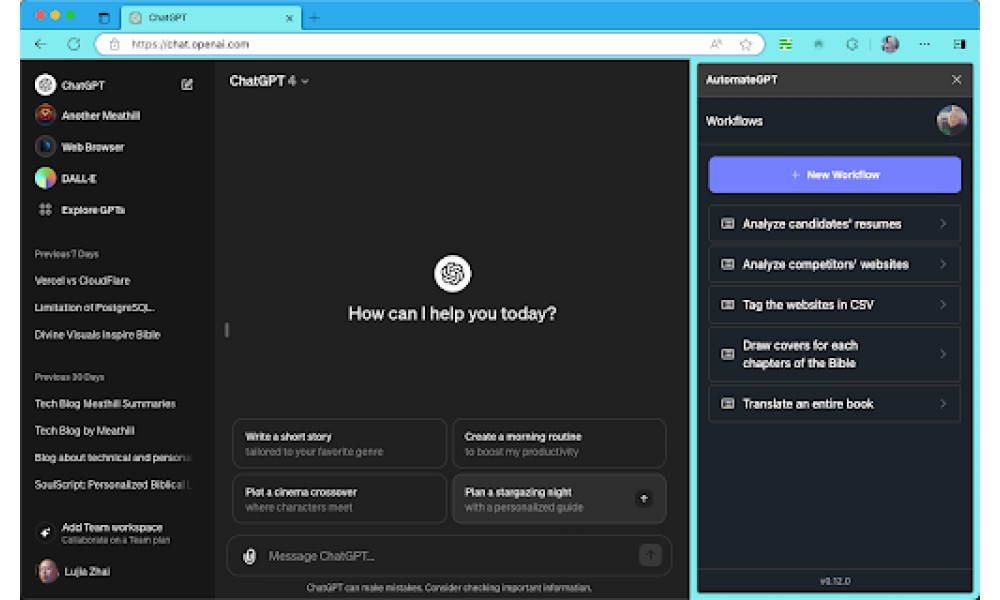
Task: Close the AutomateGPT panel
Action: (956, 80)
